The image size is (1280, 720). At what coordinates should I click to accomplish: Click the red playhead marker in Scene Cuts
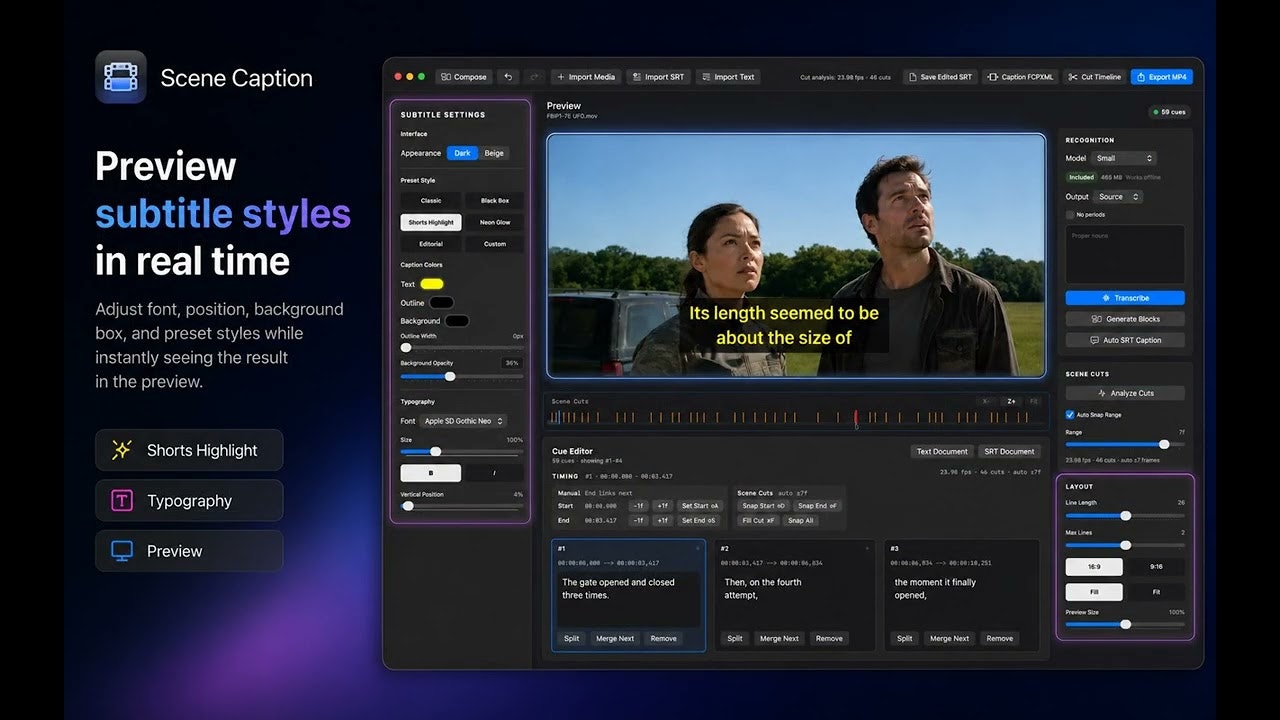pyautogui.click(x=856, y=418)
